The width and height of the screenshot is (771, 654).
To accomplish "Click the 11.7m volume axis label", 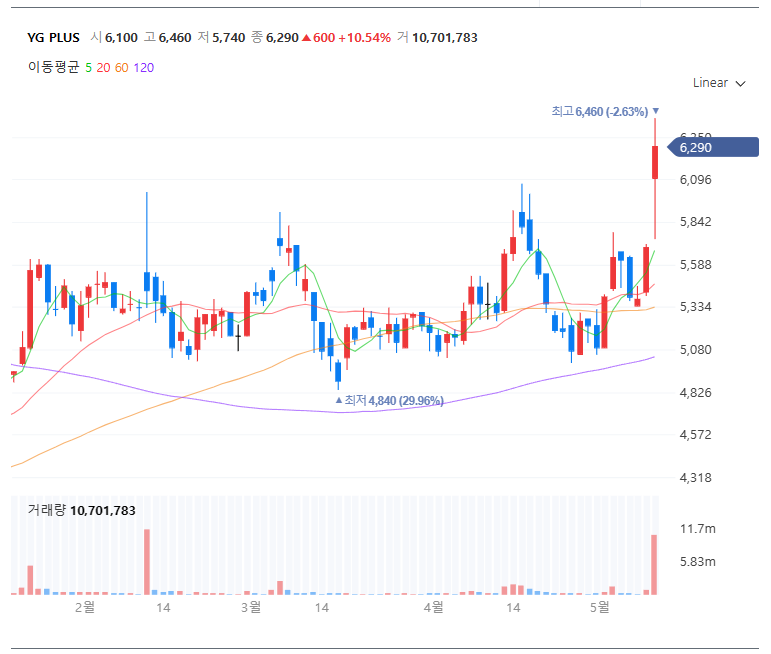I will point(698,529).
